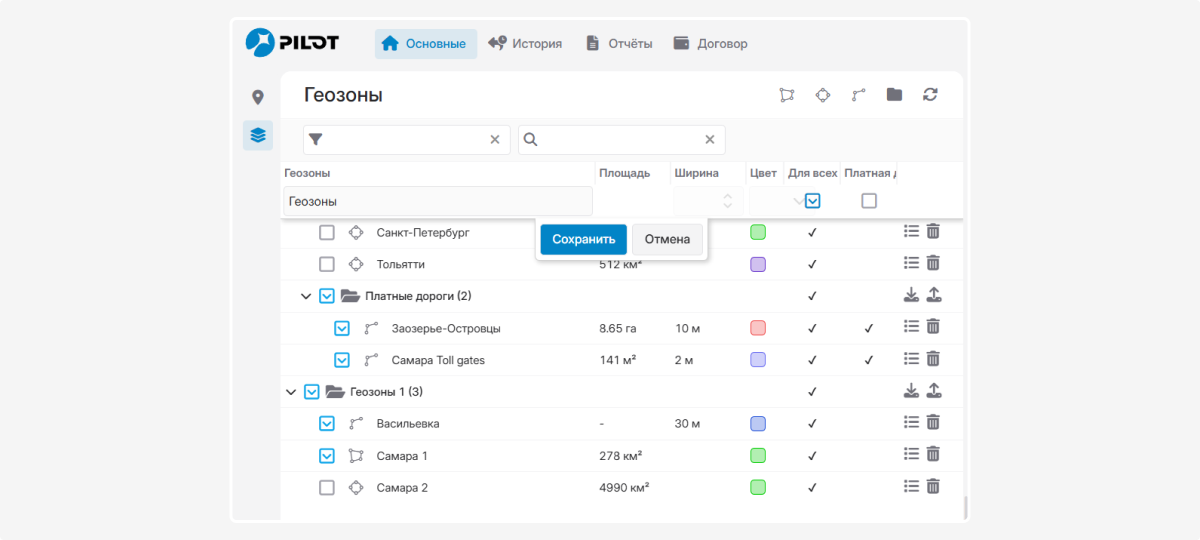Image resolution: width=1200 pixels, height=540 pixels.
Task: Create a circle geozone via toolbar icon
Action: pyautogui.click(x=823, y=95)
